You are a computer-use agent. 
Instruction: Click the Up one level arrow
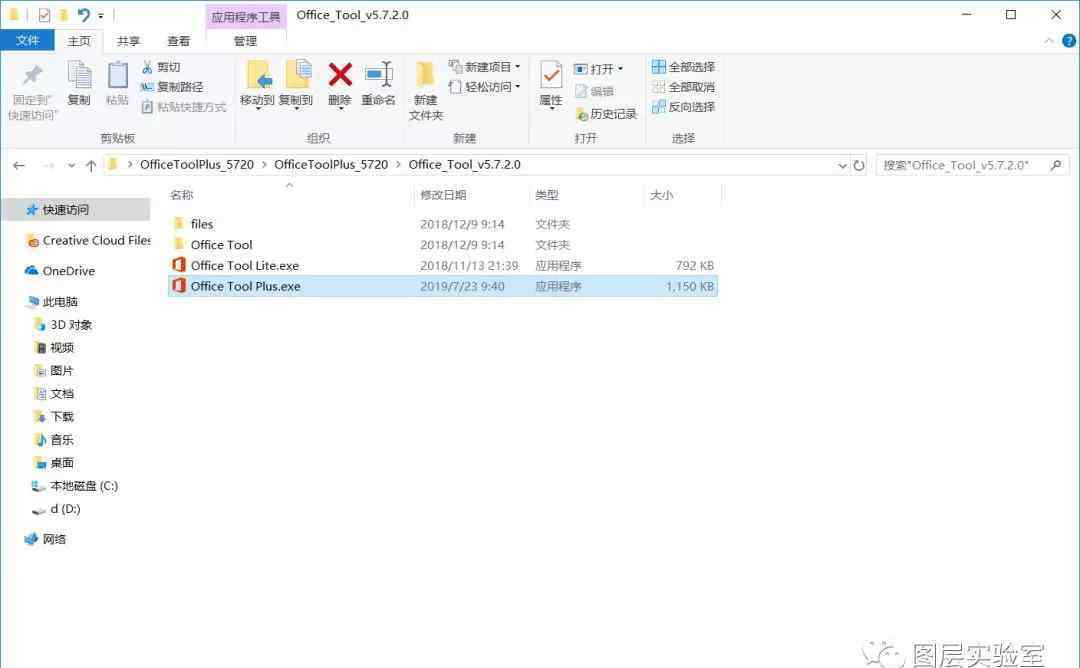(x=91, y=165)
